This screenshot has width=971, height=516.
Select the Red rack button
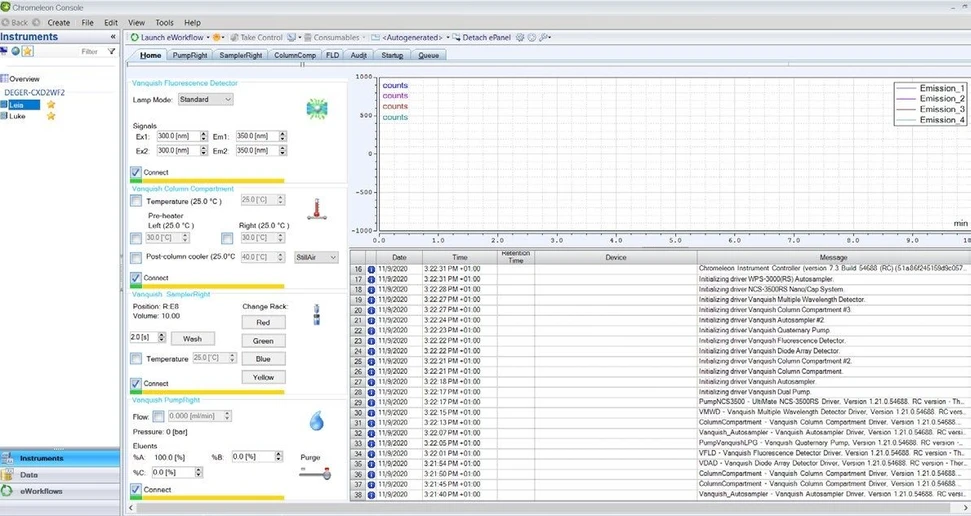263,323
